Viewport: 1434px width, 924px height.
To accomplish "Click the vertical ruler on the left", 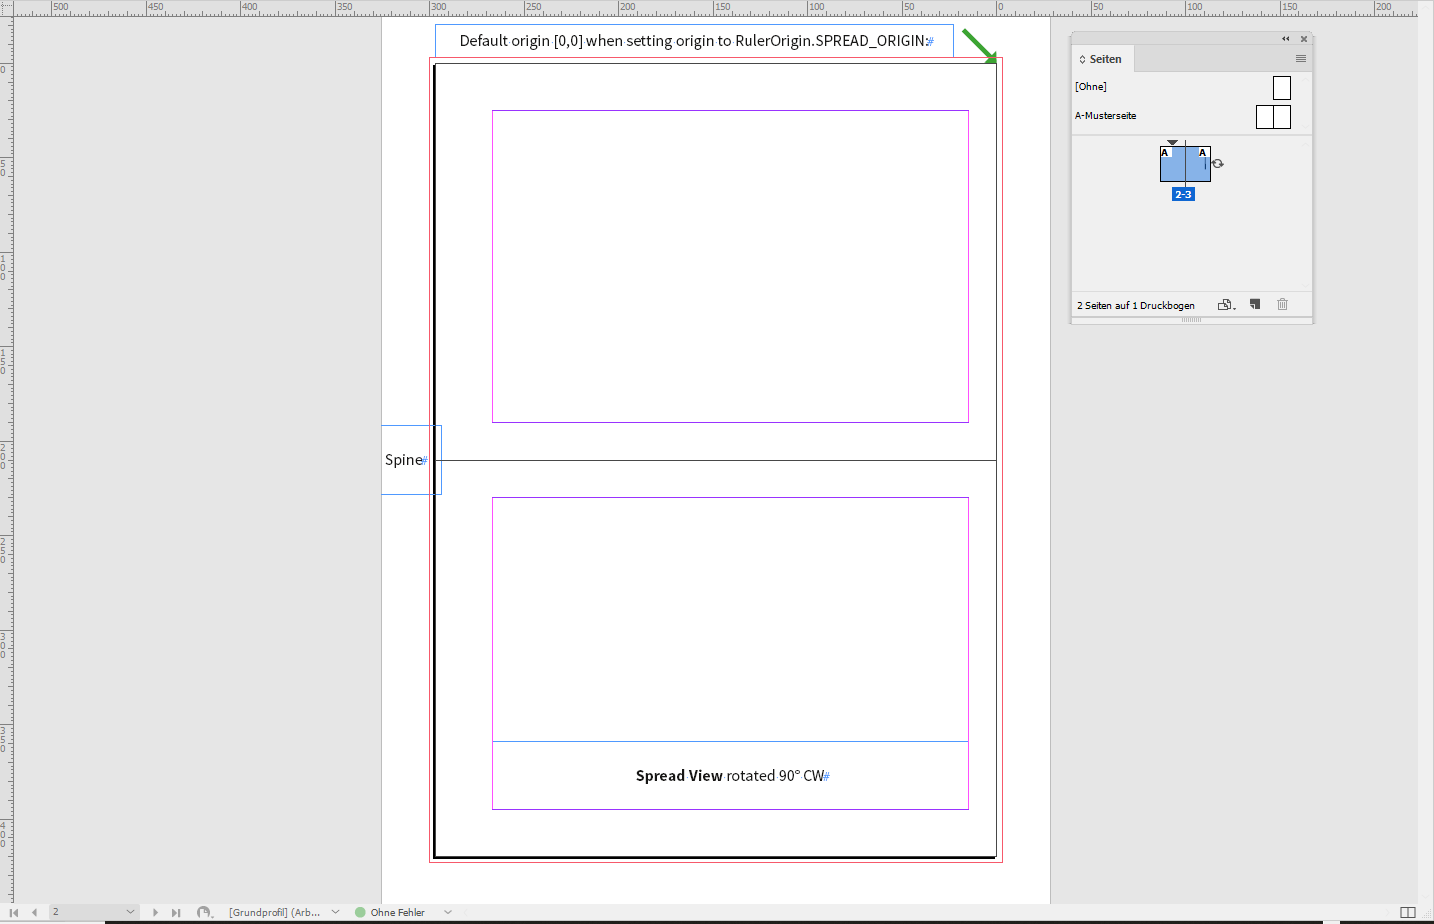I will click(7, 460).
